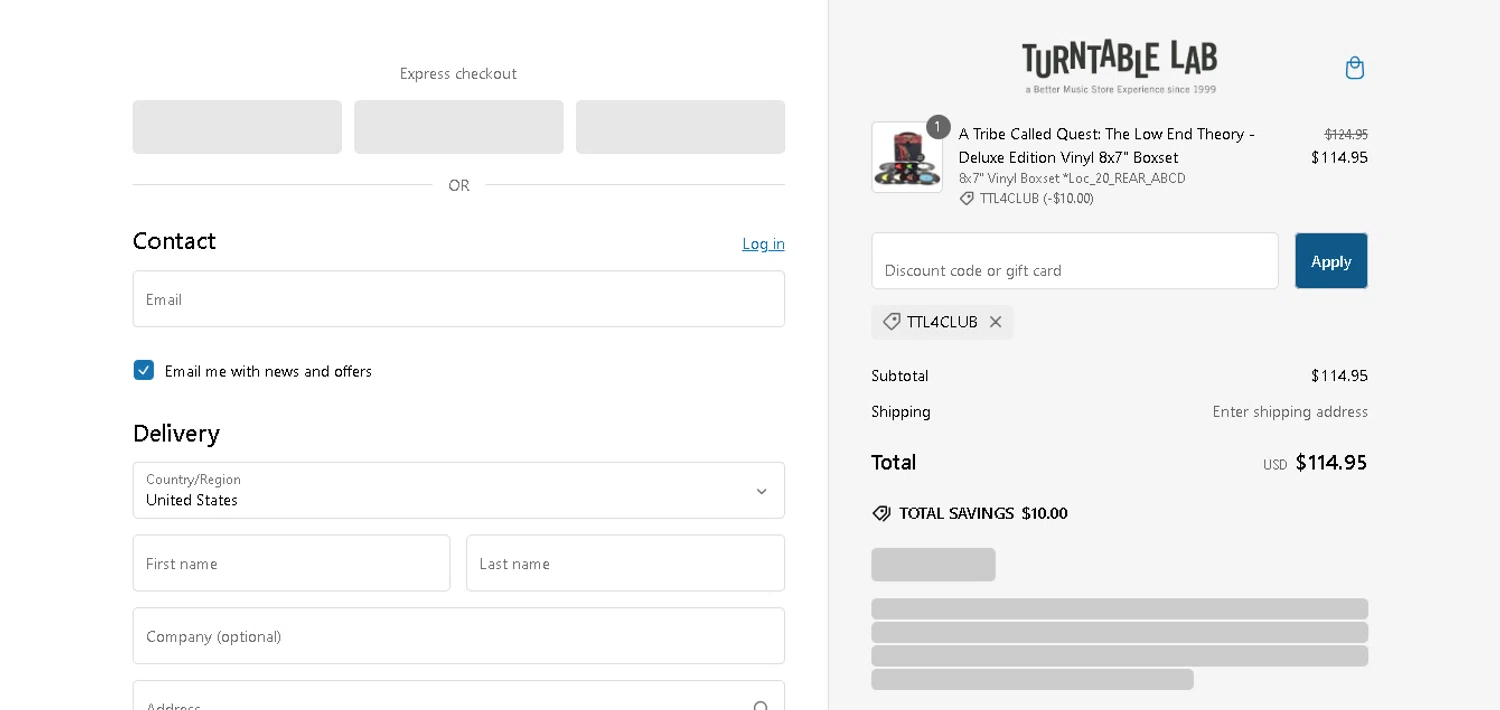Click the first express checkout button
Viewport: 1500px width, 710px height.
[237, 127]
